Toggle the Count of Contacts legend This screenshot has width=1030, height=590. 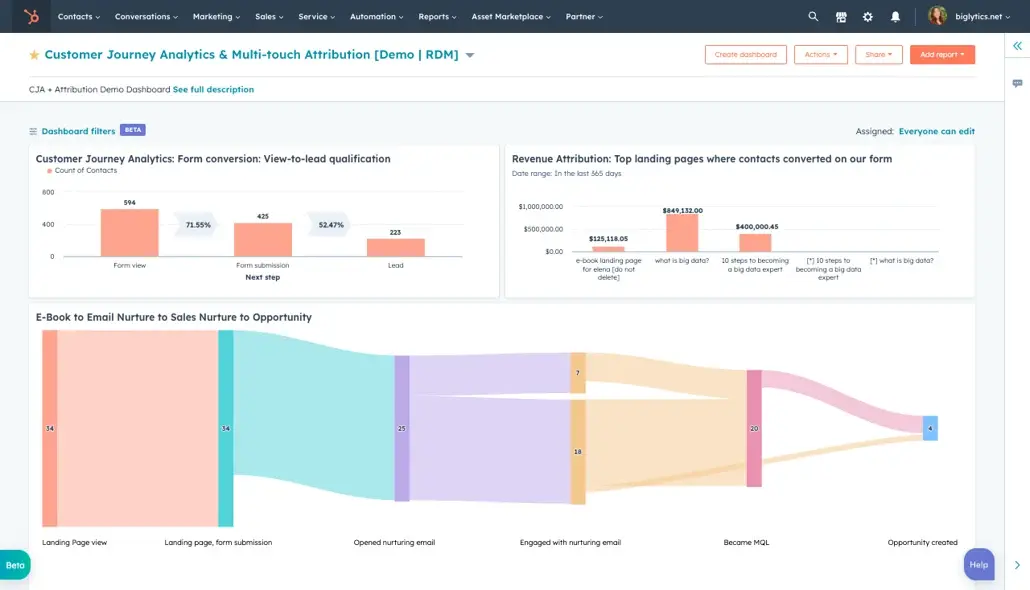pos(84,171)
